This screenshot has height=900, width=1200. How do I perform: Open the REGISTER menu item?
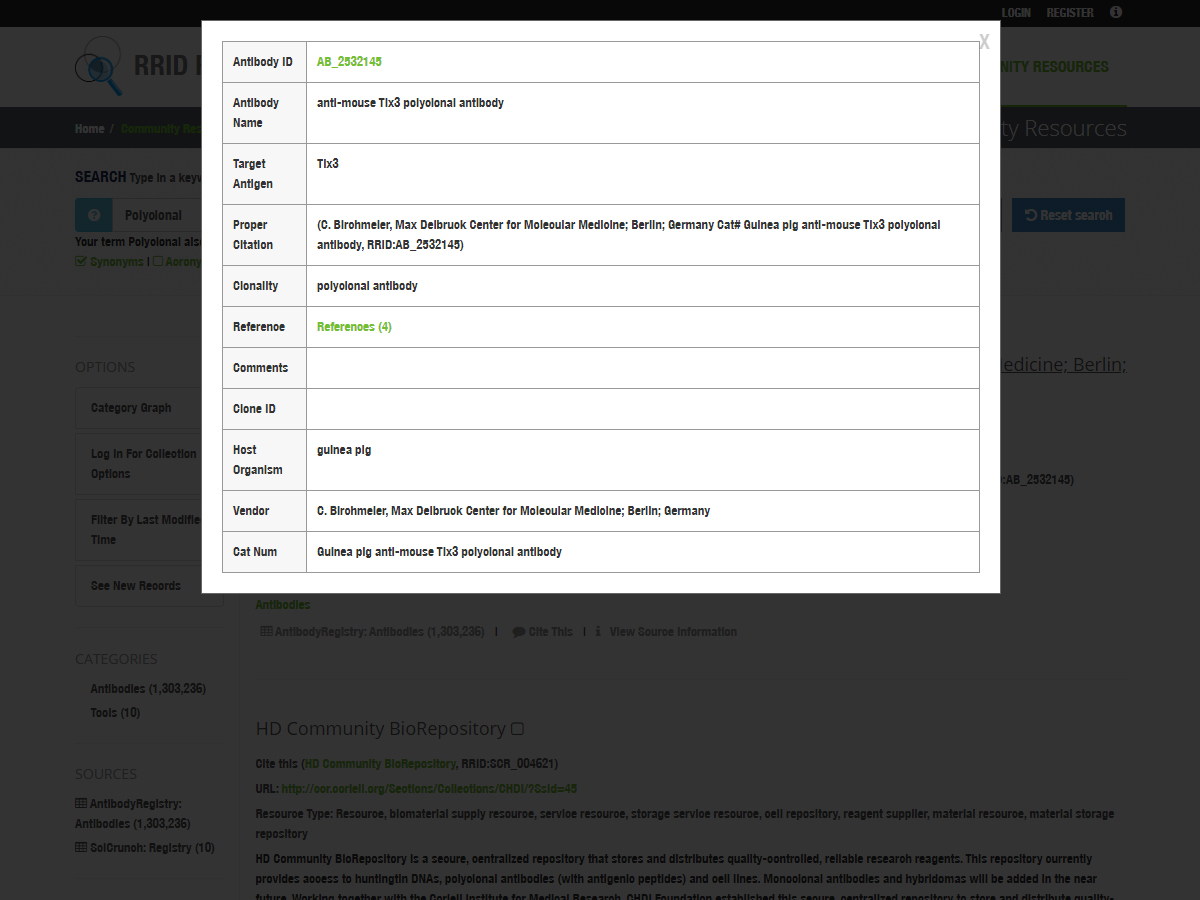coord(1070,13)
